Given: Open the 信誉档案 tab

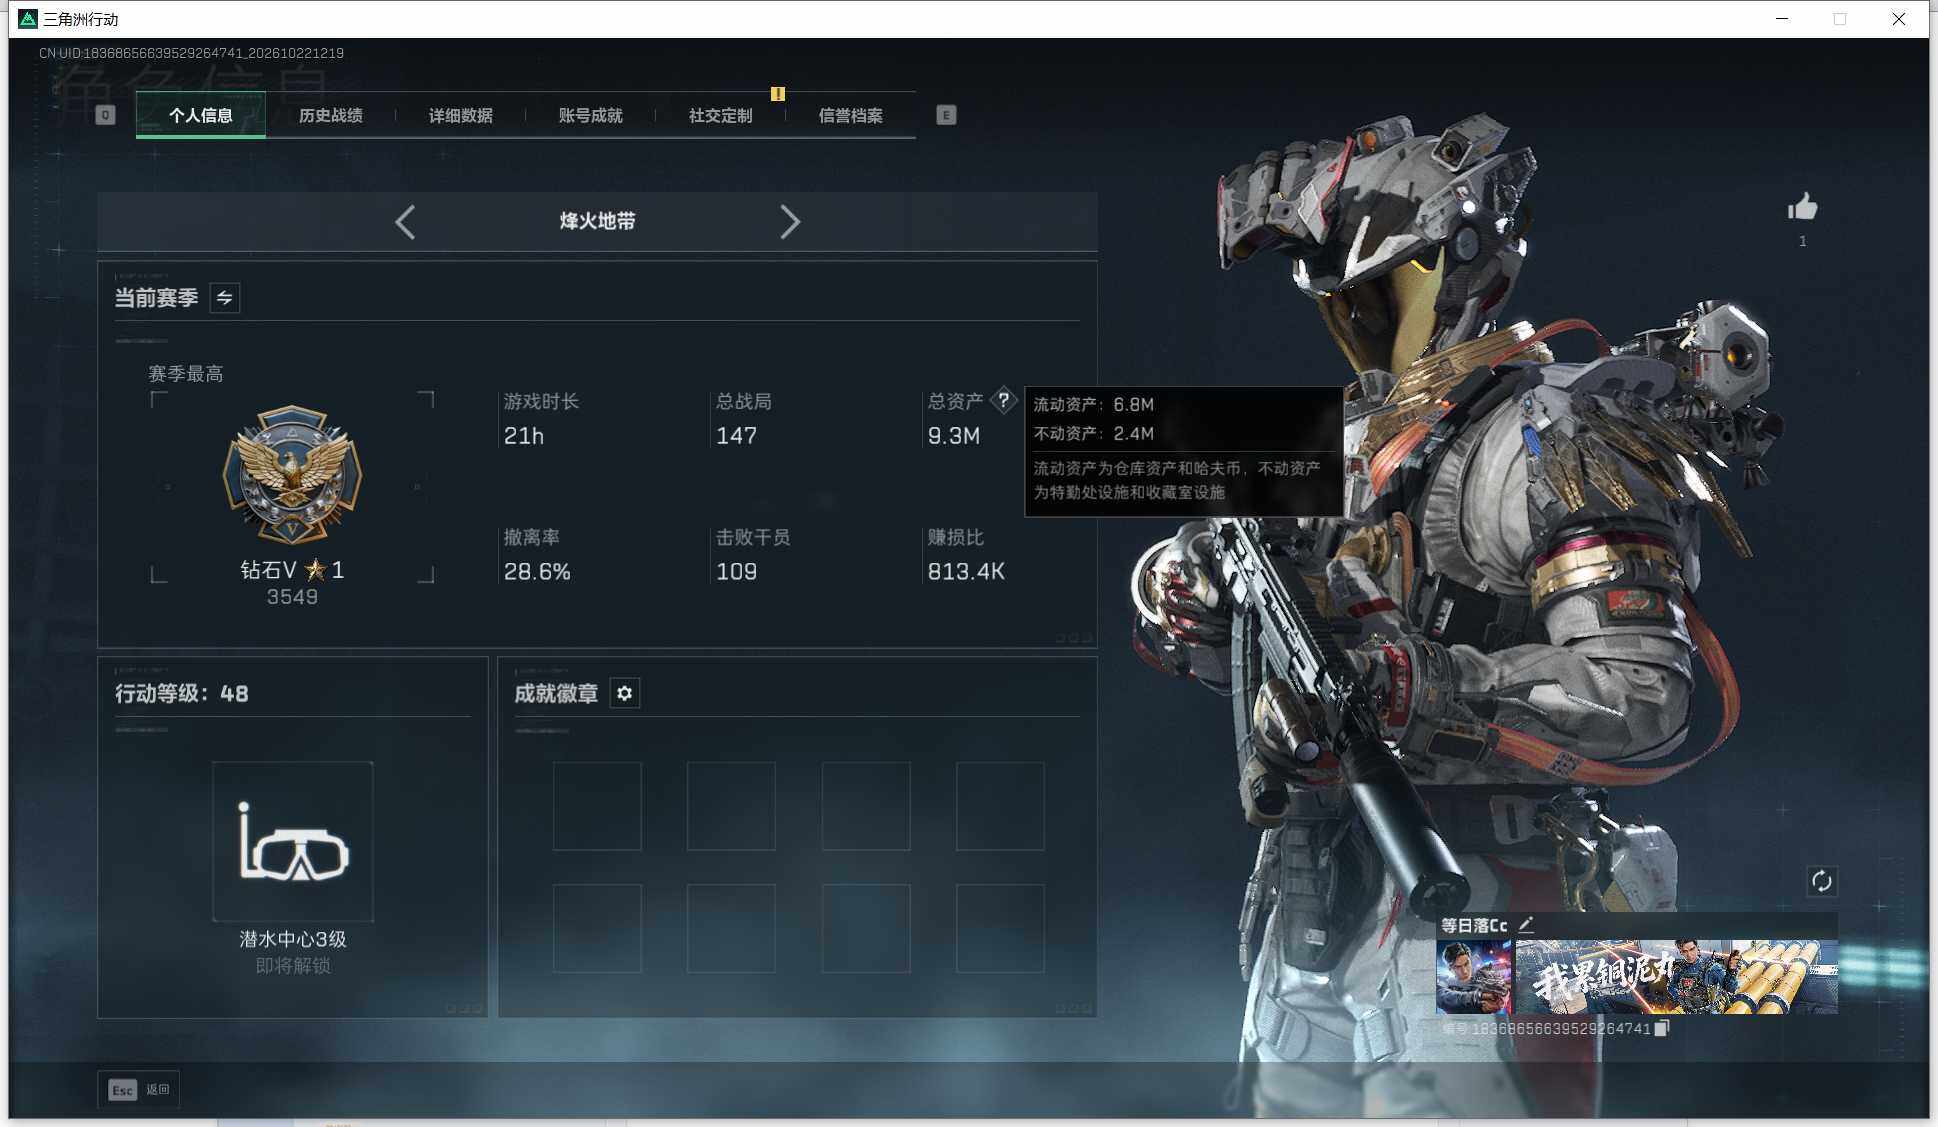Looking at the screenshot, I should (x=851, y=115).
